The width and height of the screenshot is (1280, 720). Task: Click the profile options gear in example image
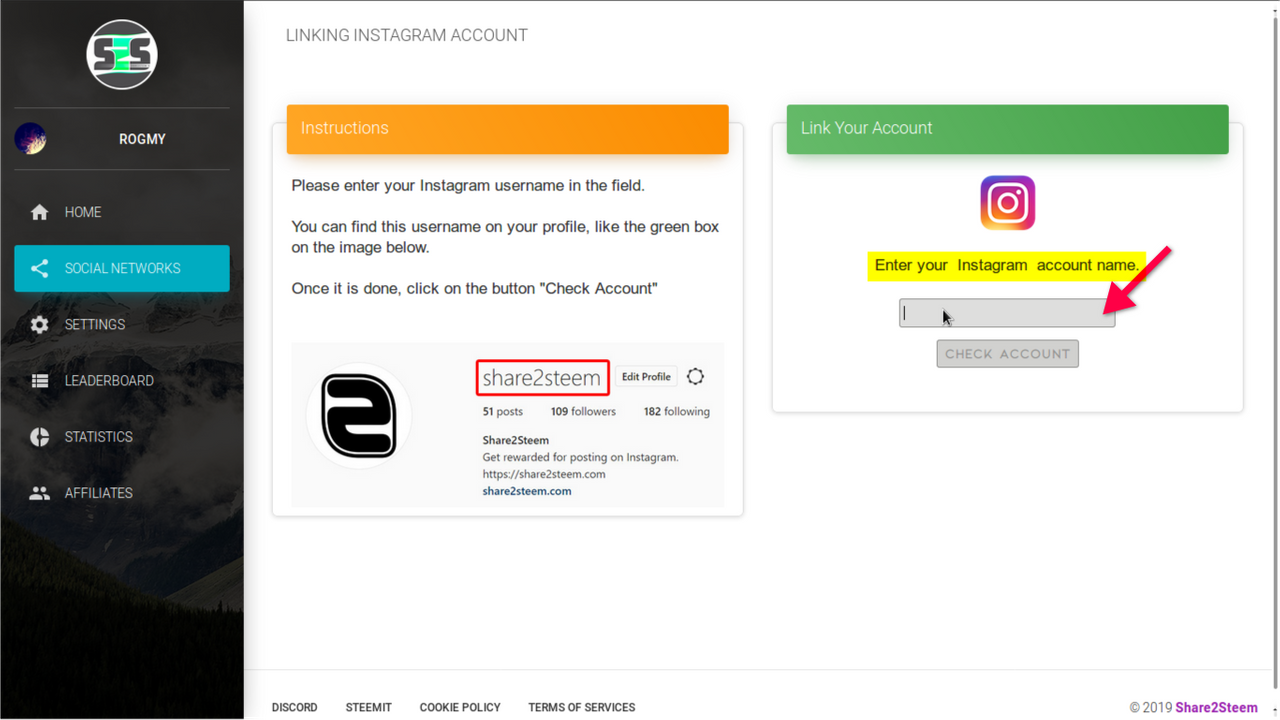click(x=695, y=376)
